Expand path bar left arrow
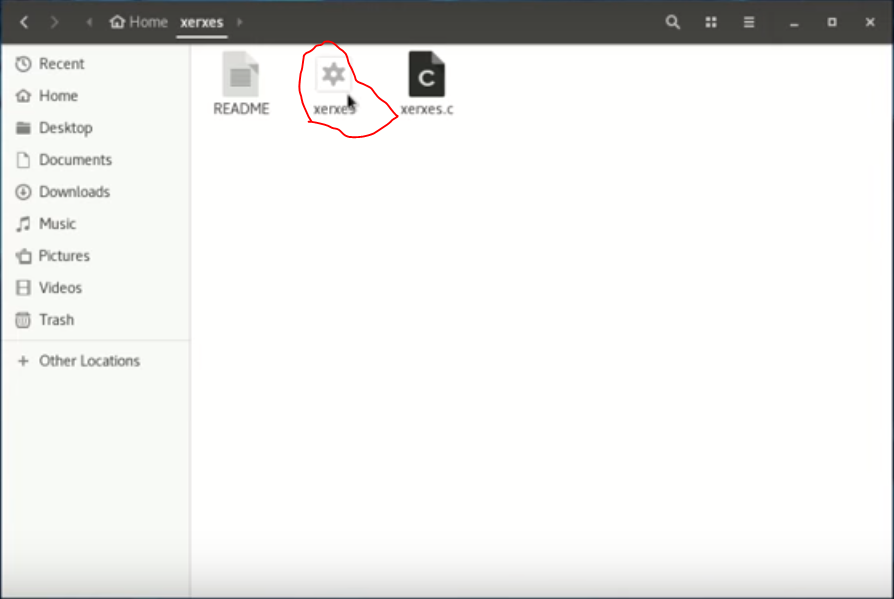Screen dimensions: 894x599 point(90,22)
